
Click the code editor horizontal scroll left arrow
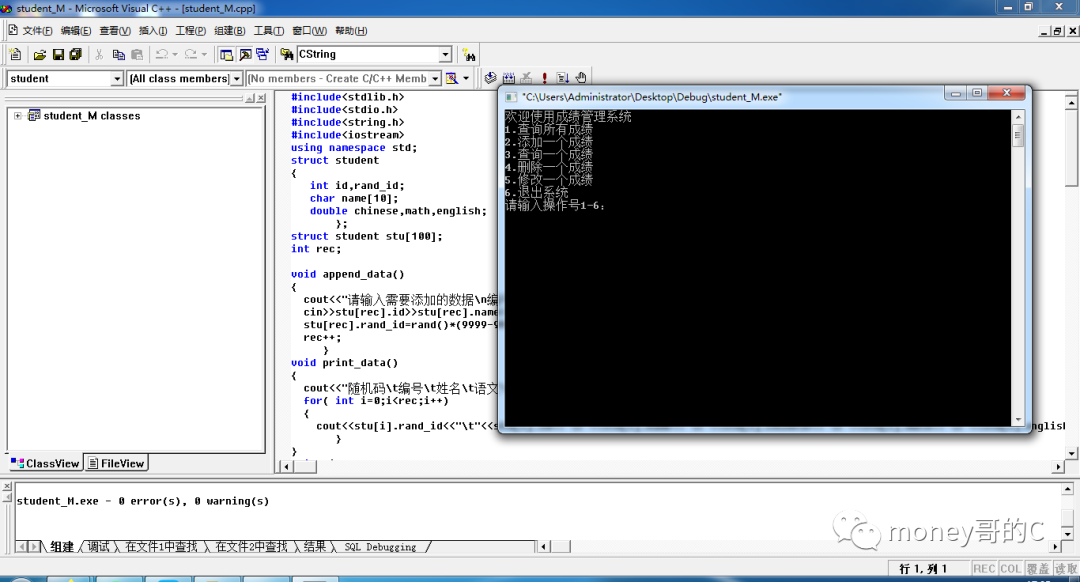pos(287,467)
